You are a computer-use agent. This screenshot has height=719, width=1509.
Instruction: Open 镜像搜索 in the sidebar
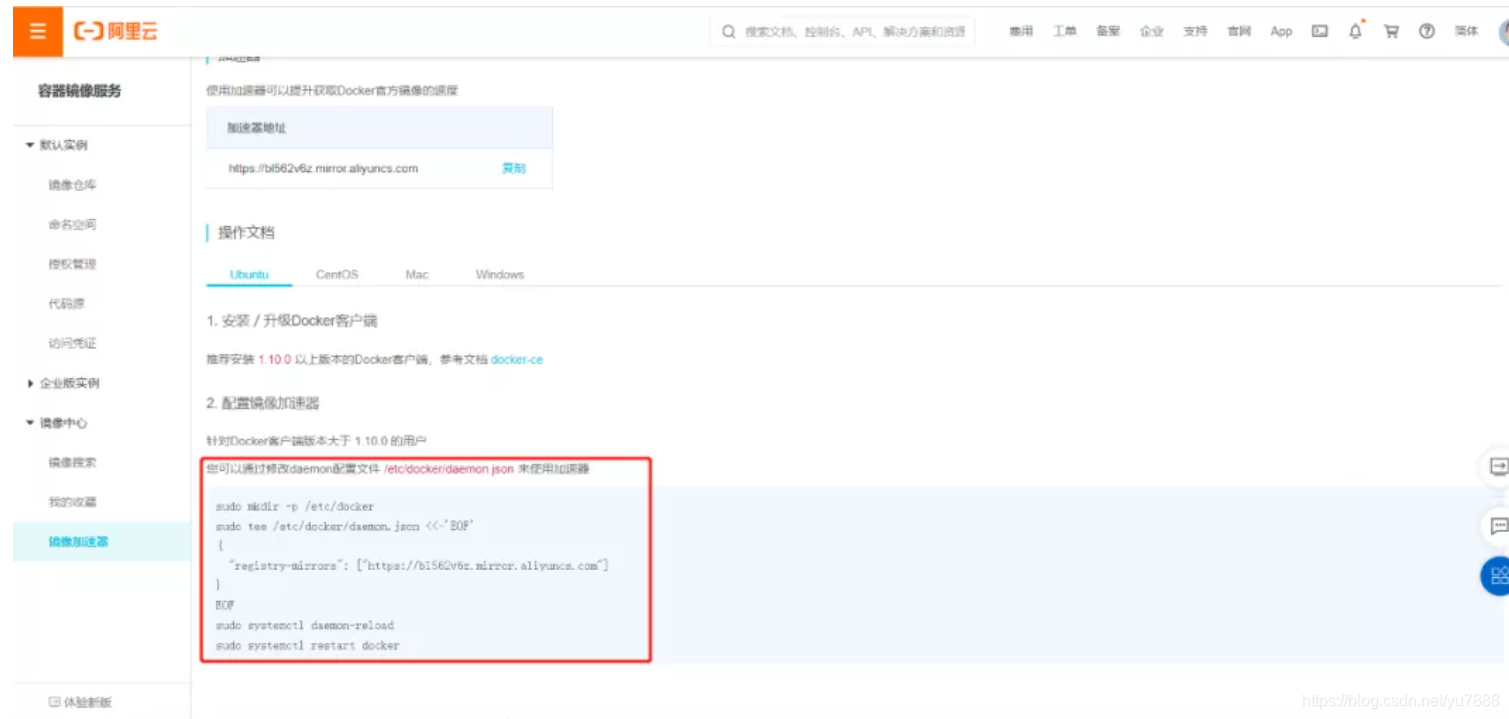click(72, 463)
